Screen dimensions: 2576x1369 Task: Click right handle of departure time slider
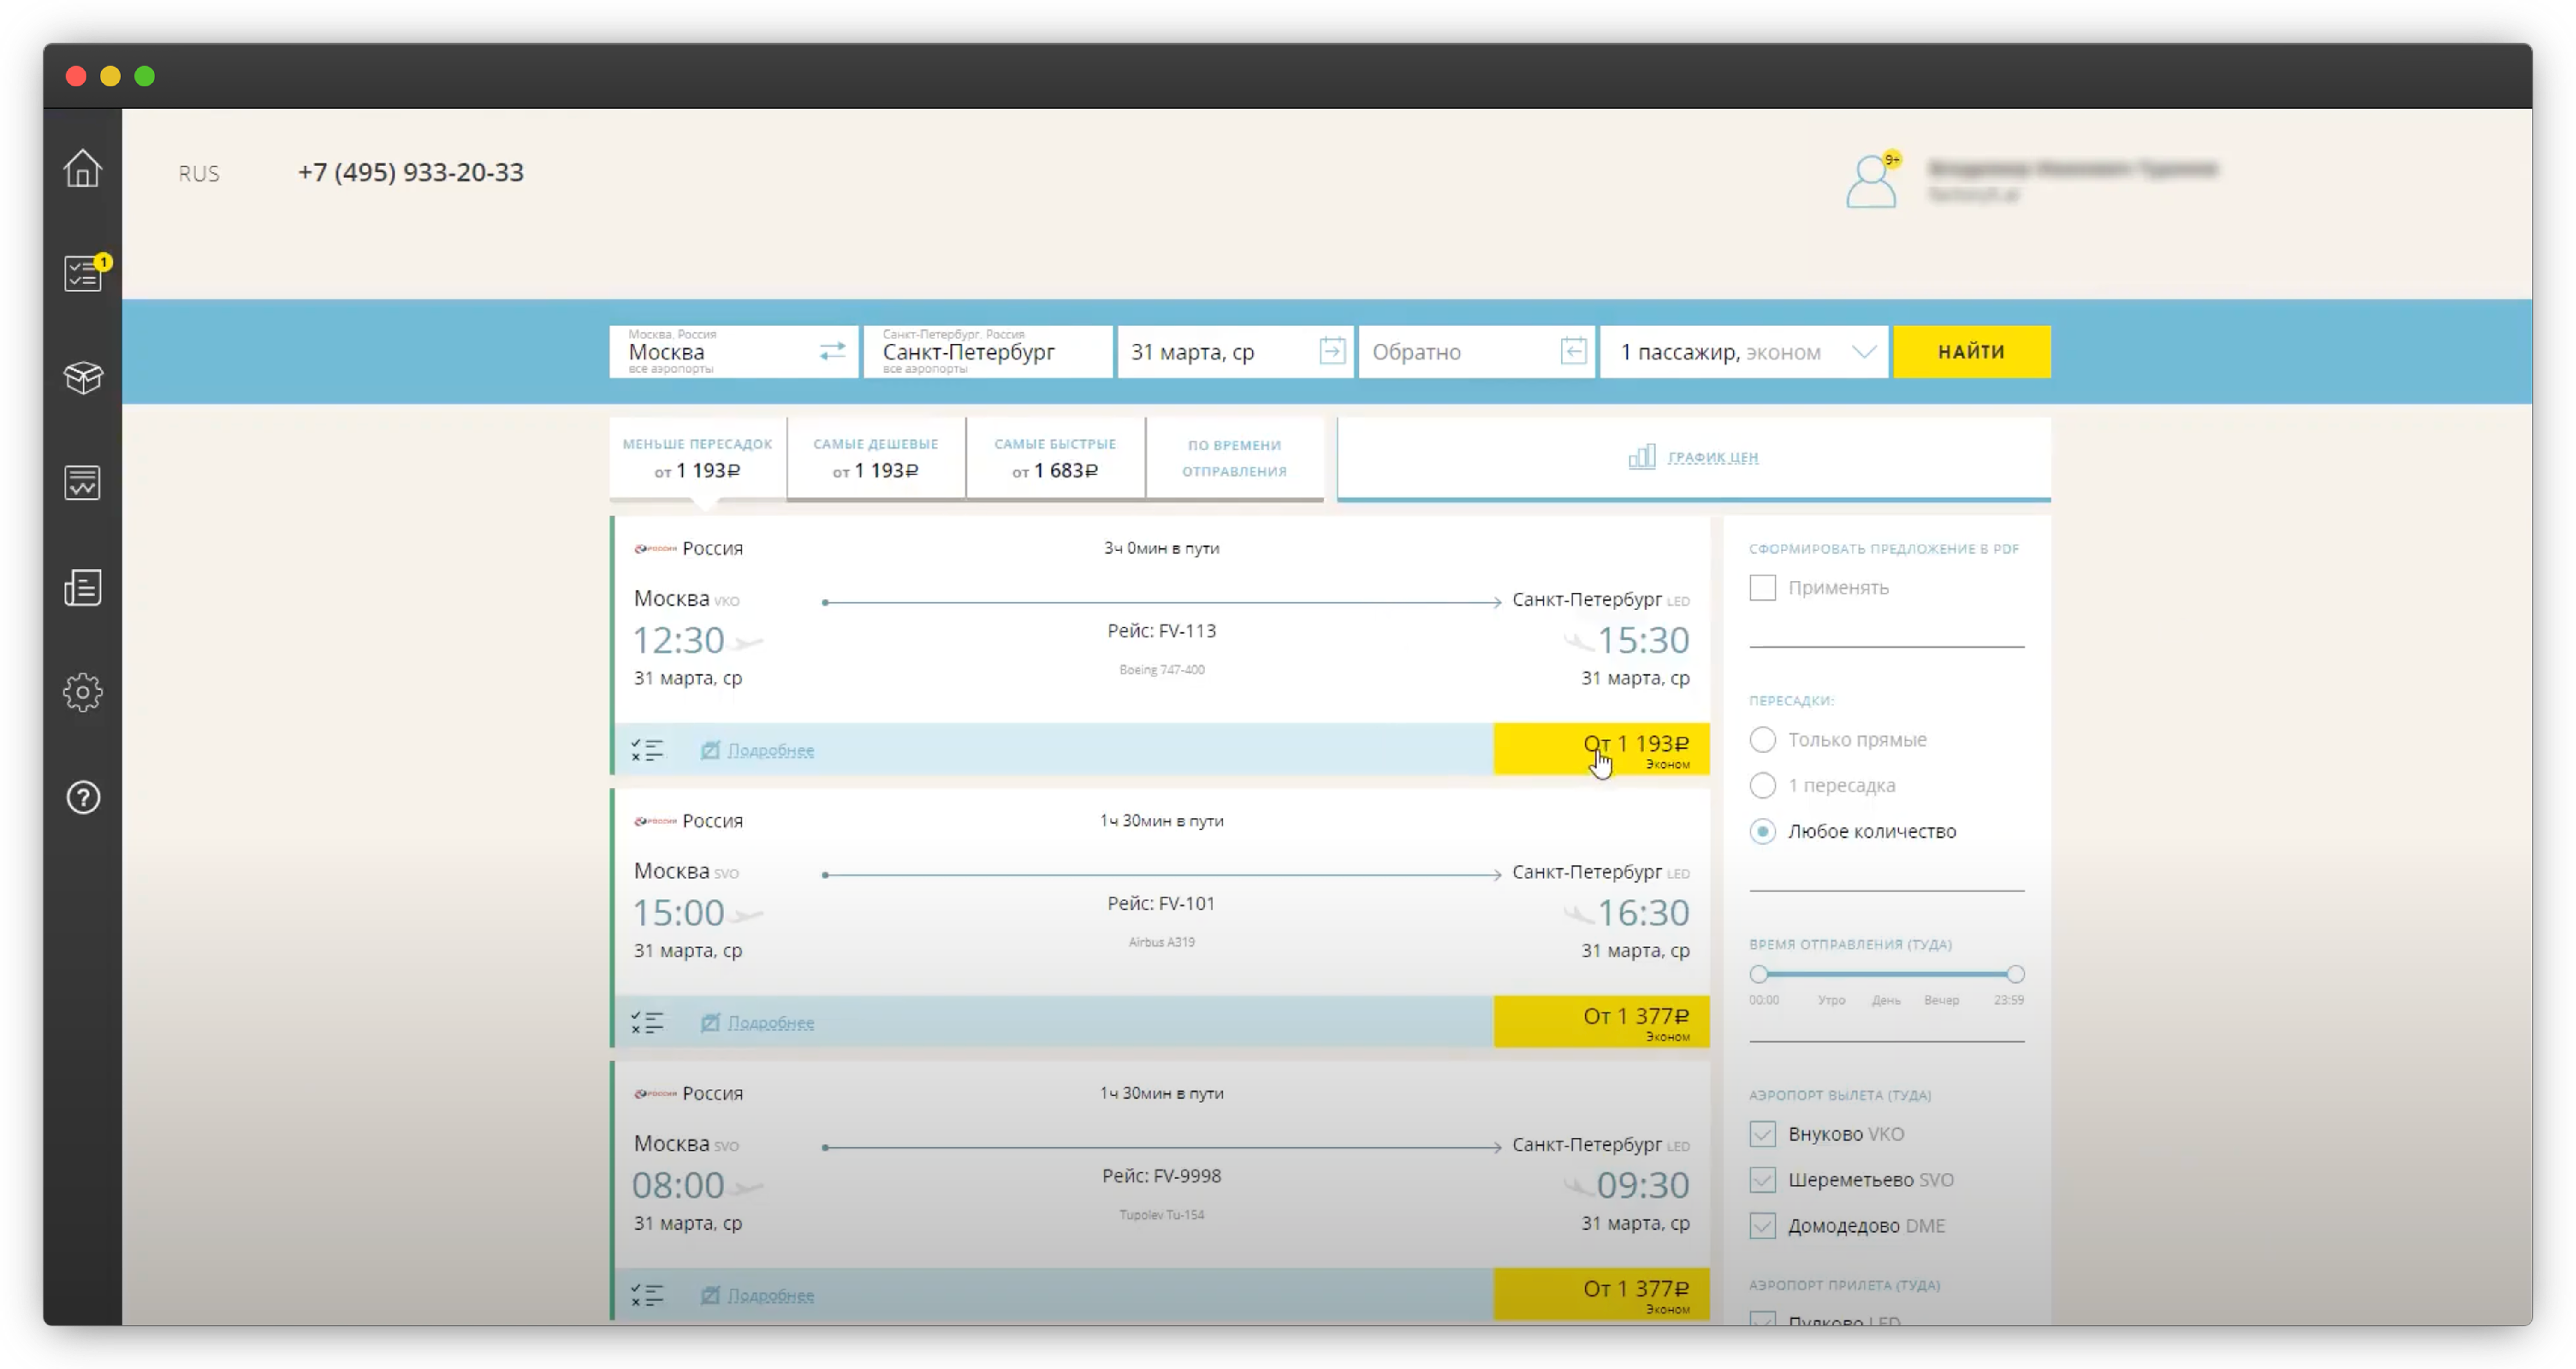2015,974
